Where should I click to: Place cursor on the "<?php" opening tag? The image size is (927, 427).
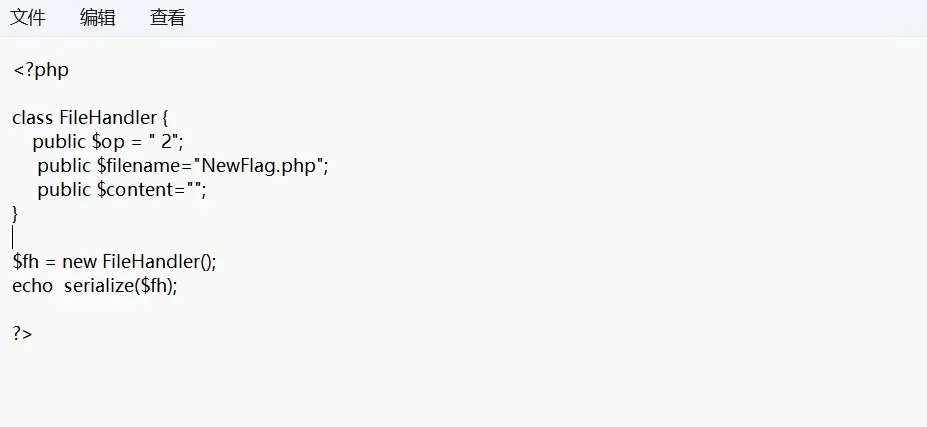(x=41, y=70)
